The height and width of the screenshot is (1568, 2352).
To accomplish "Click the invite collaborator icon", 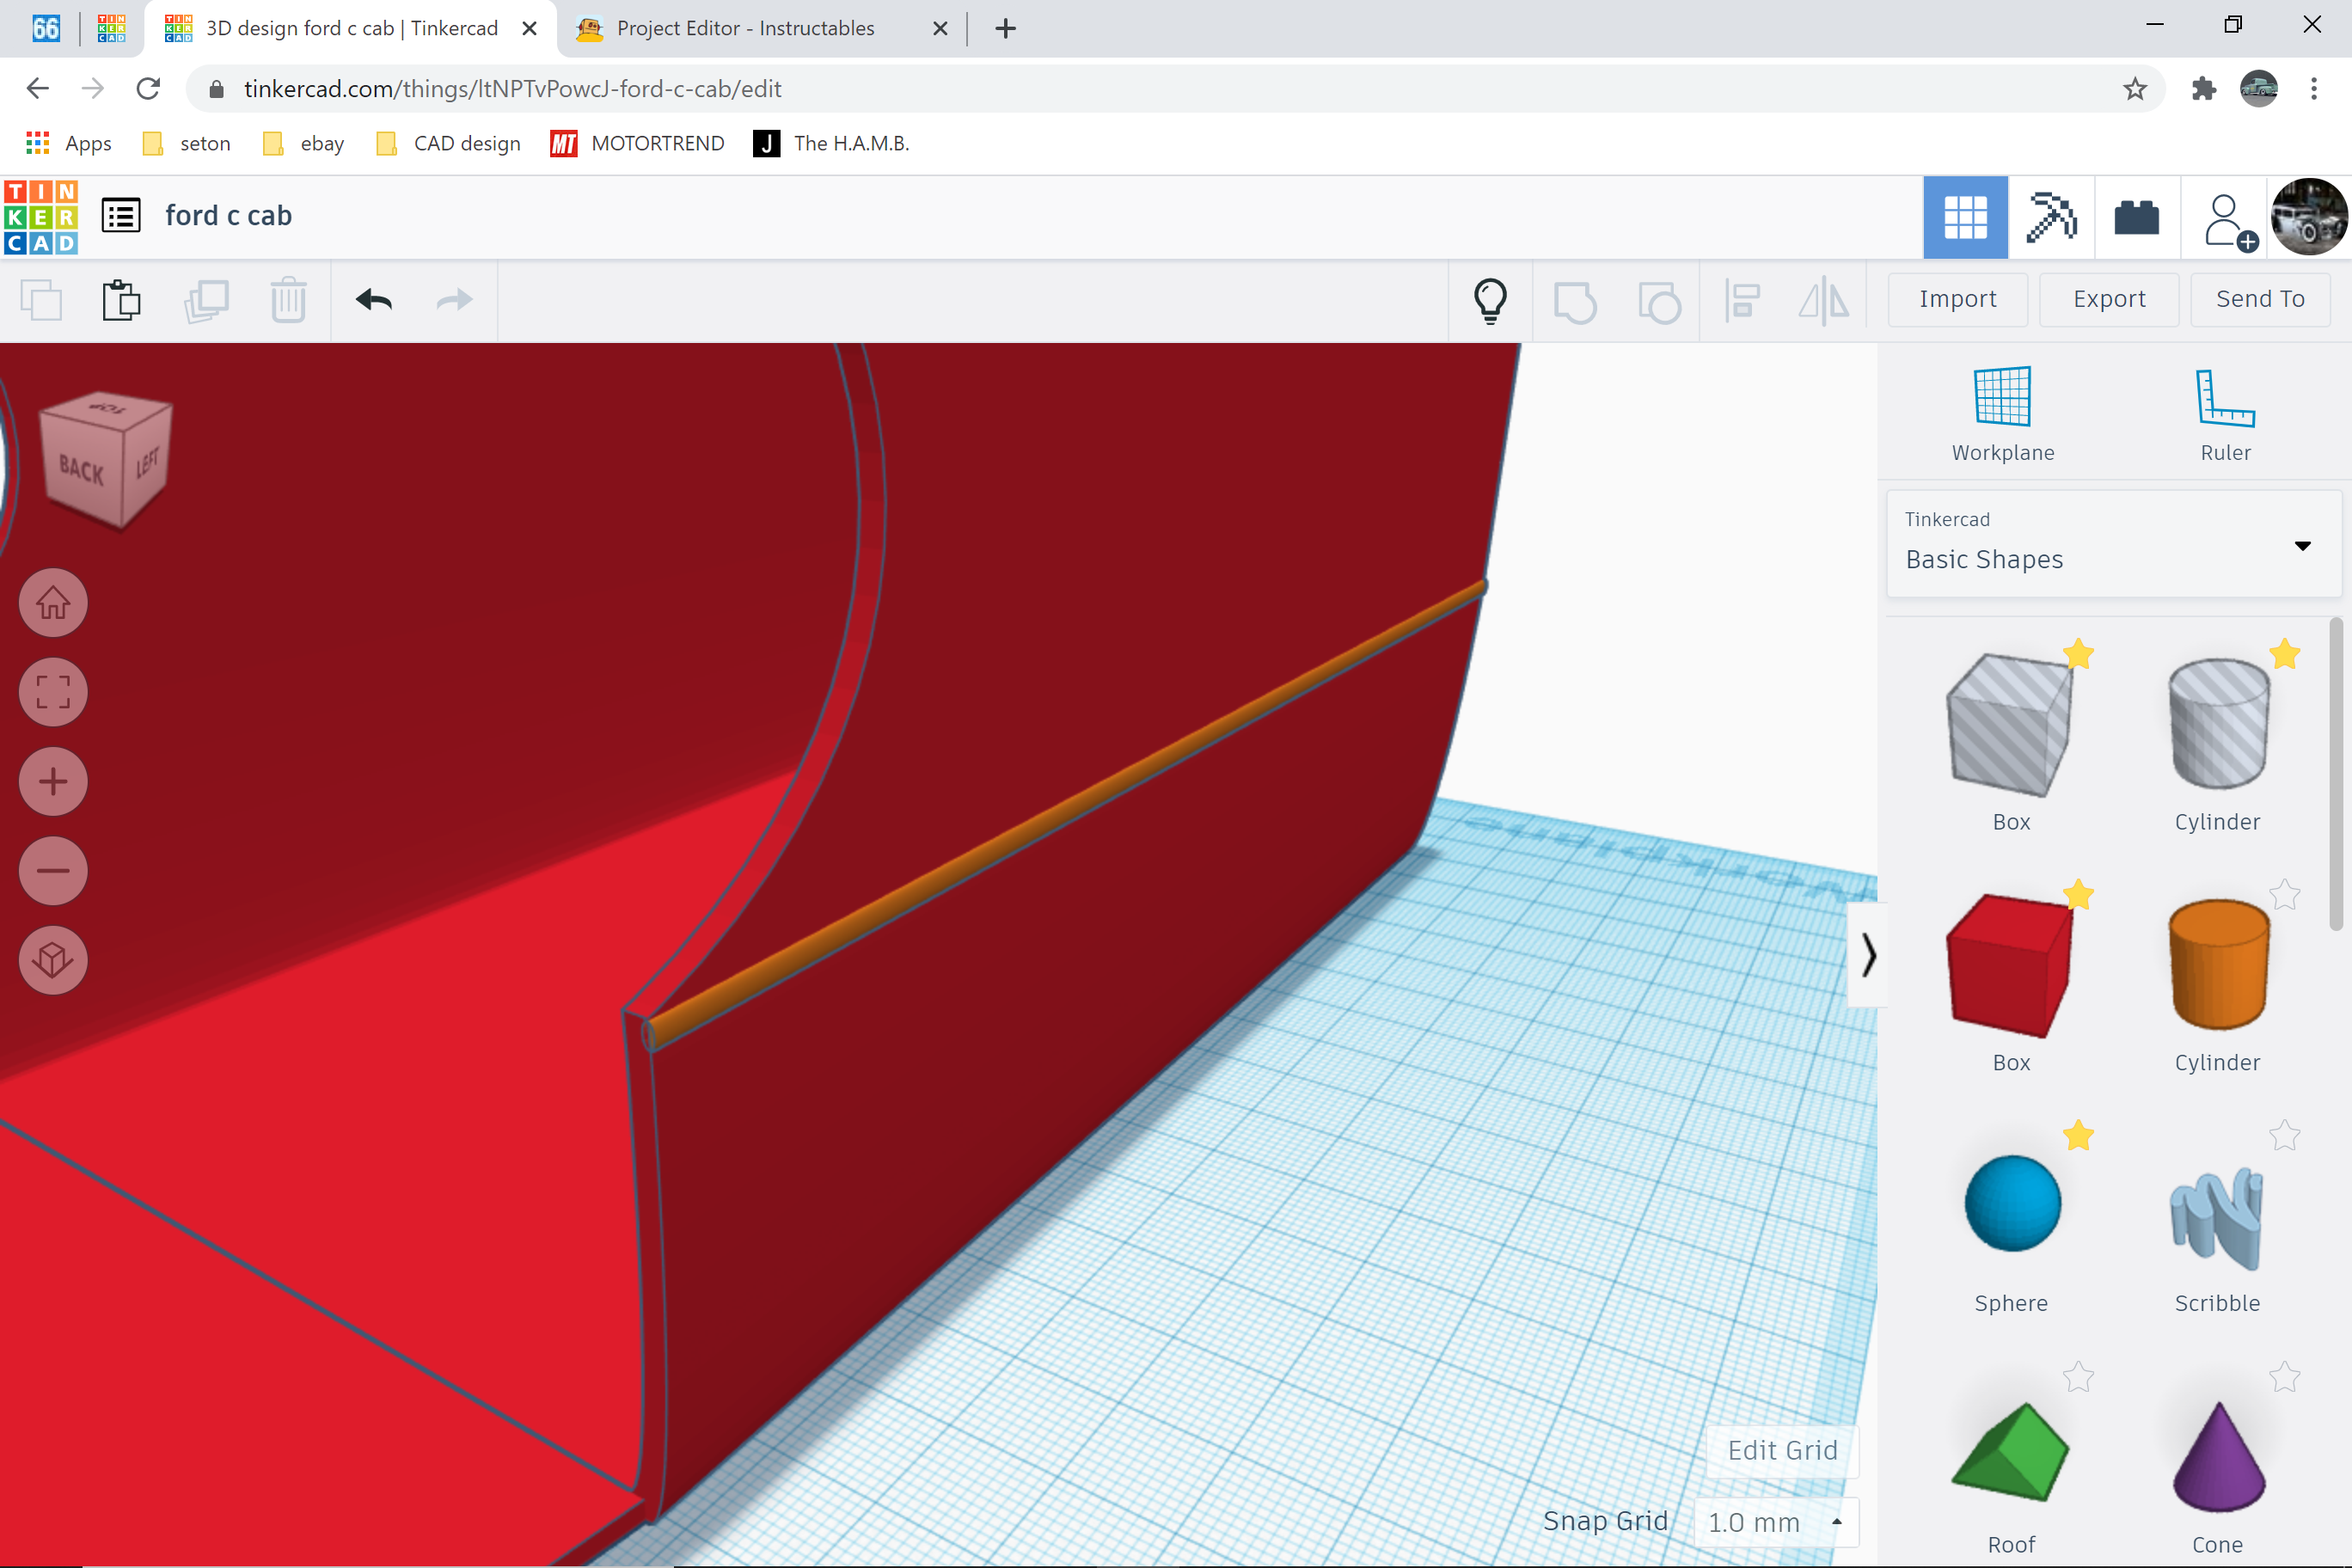I will coord(2228,221).
